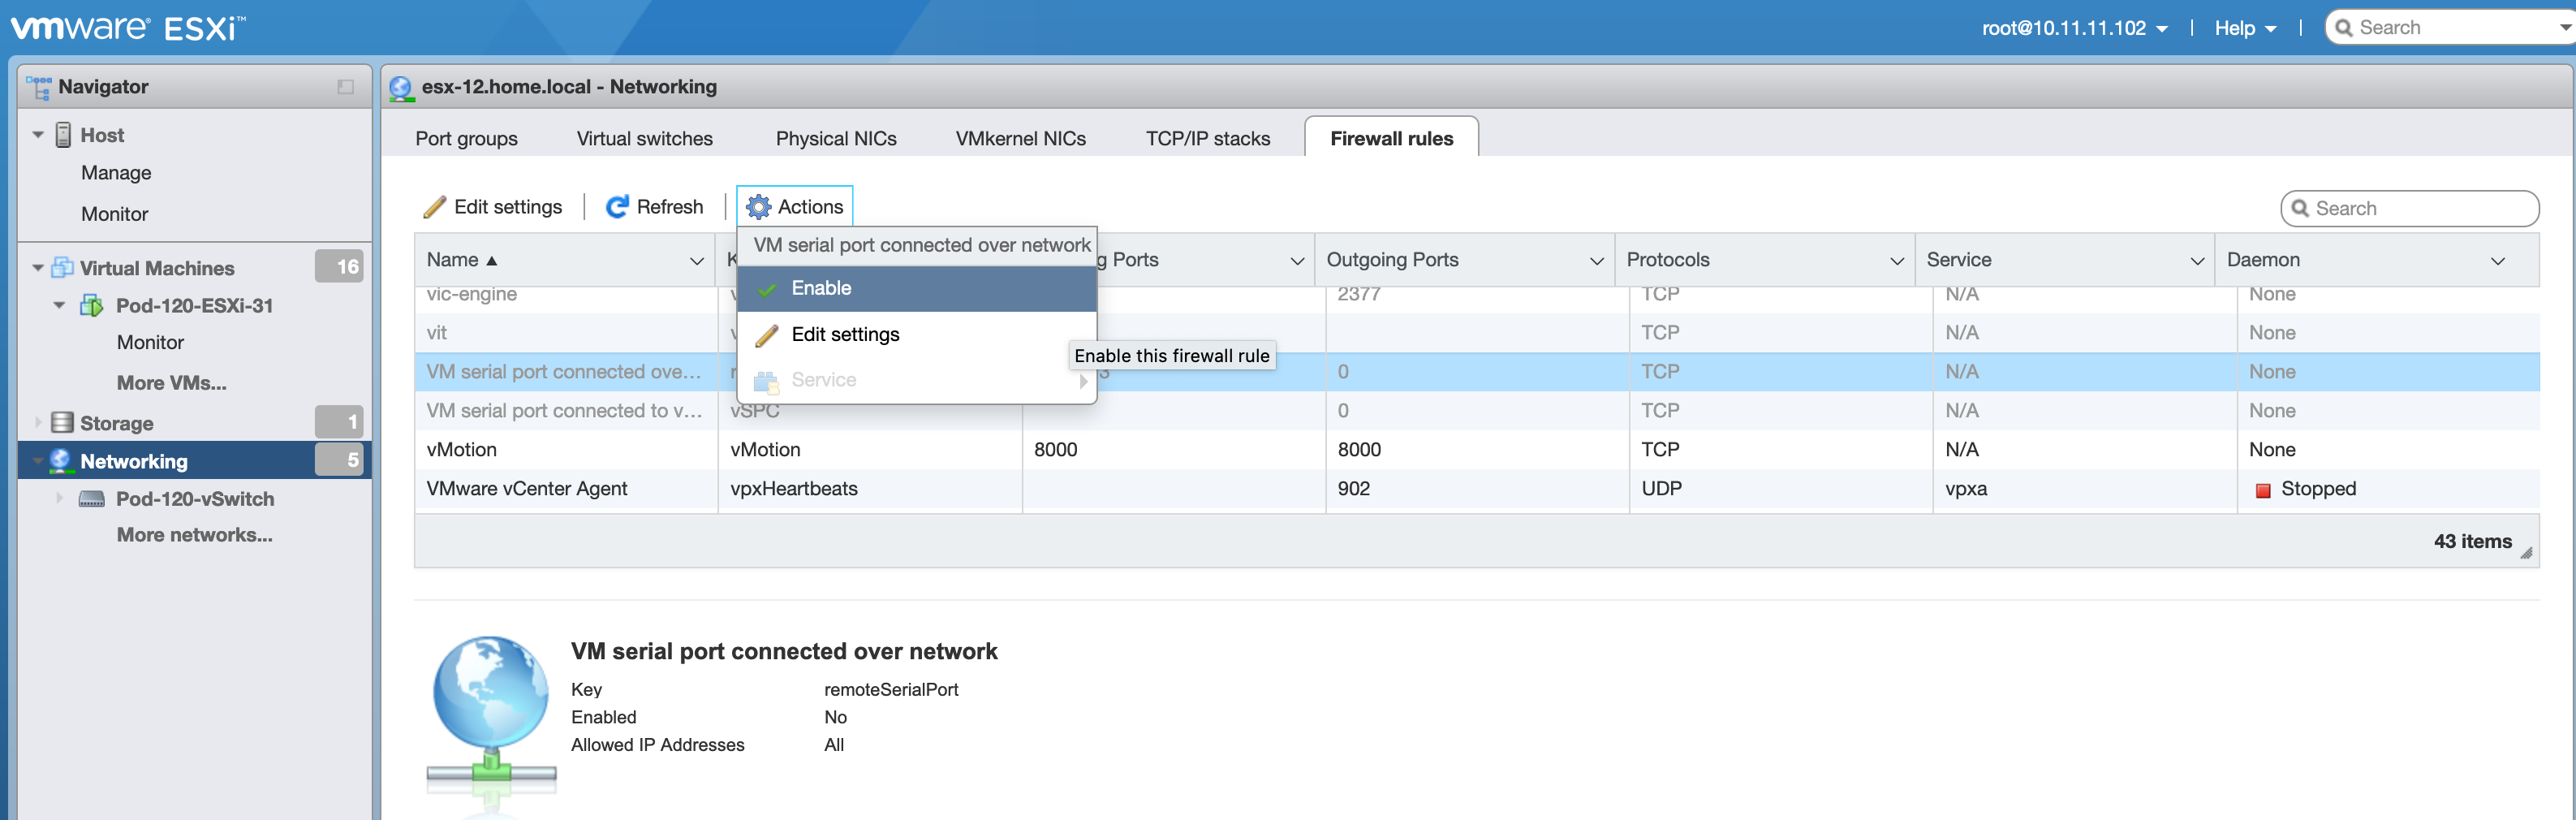The width and height of the screenshot is (2576, 820).
Task: Click the Pod-120-ESXi-31 VM icon
Action: pyautogui.click(x=91, y=306)
